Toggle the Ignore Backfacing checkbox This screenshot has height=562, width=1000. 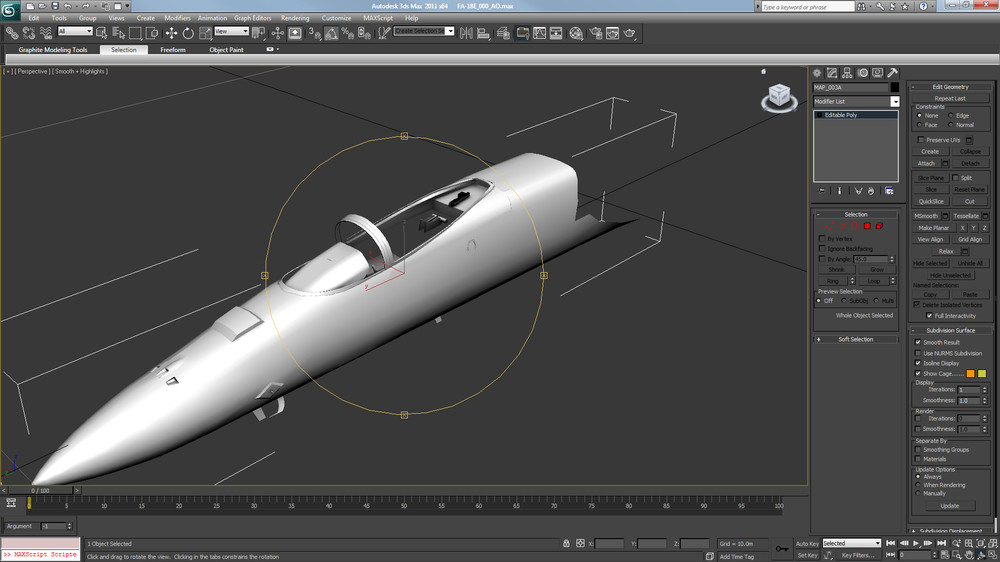(x=821, y=249)
